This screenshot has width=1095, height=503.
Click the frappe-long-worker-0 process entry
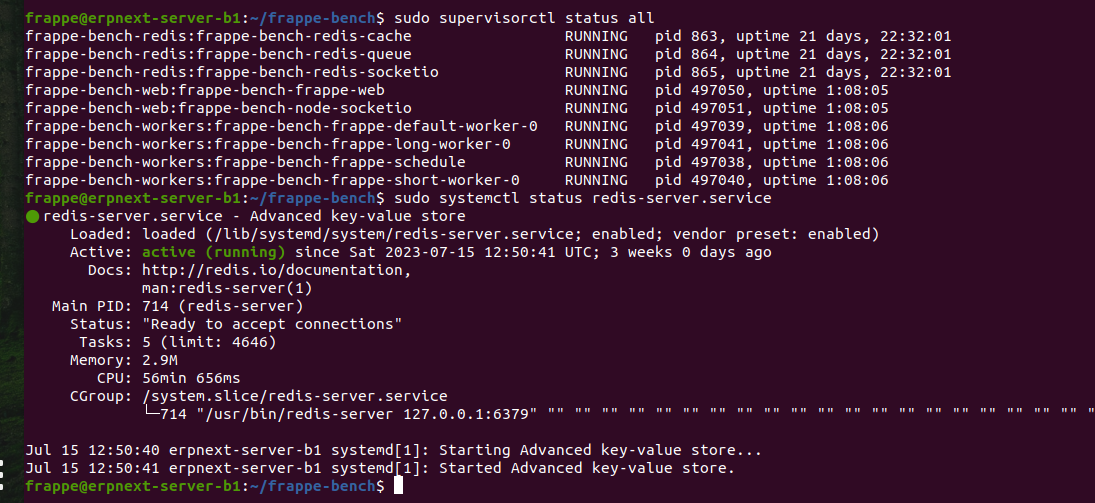[x=457, y=144]
